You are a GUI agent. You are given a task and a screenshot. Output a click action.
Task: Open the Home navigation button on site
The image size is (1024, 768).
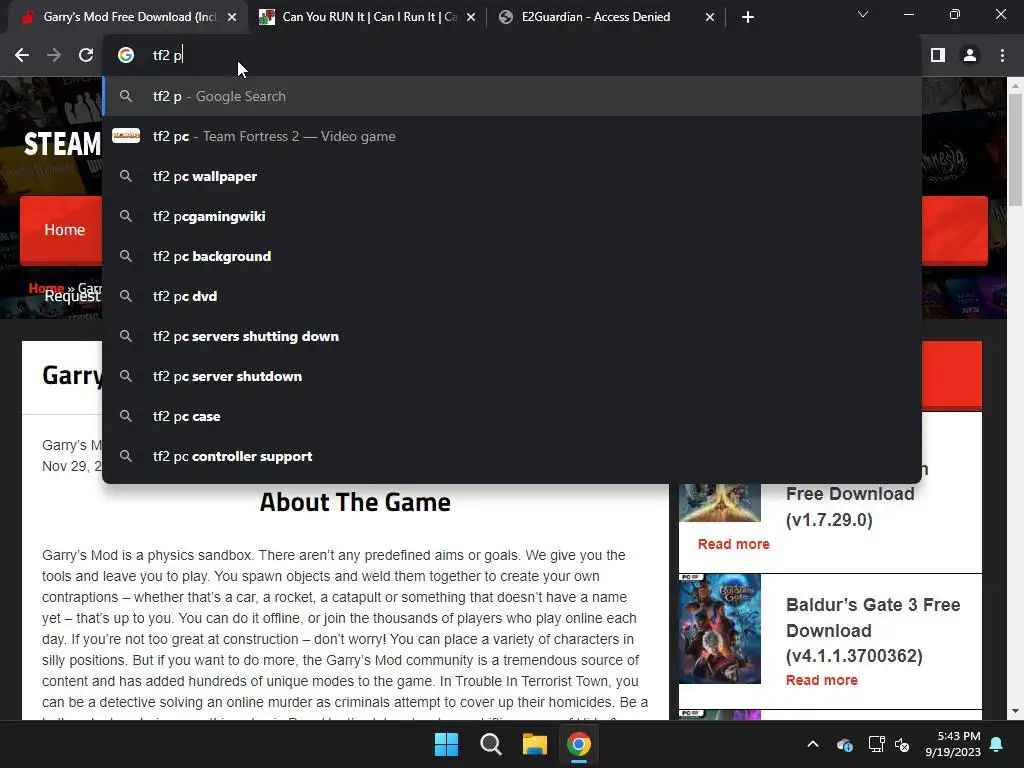pyautogui.click(x=64, y=230)
